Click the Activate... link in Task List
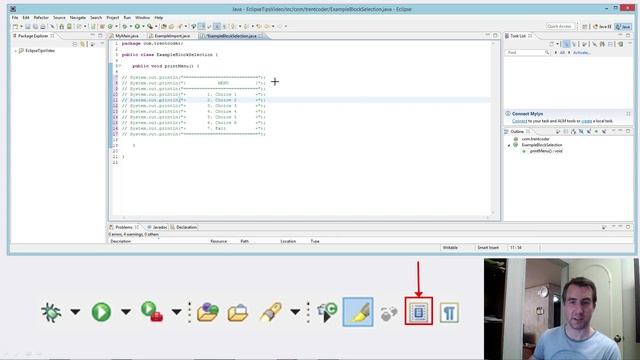This screenshot has width=640, height=360. point(582,53)
